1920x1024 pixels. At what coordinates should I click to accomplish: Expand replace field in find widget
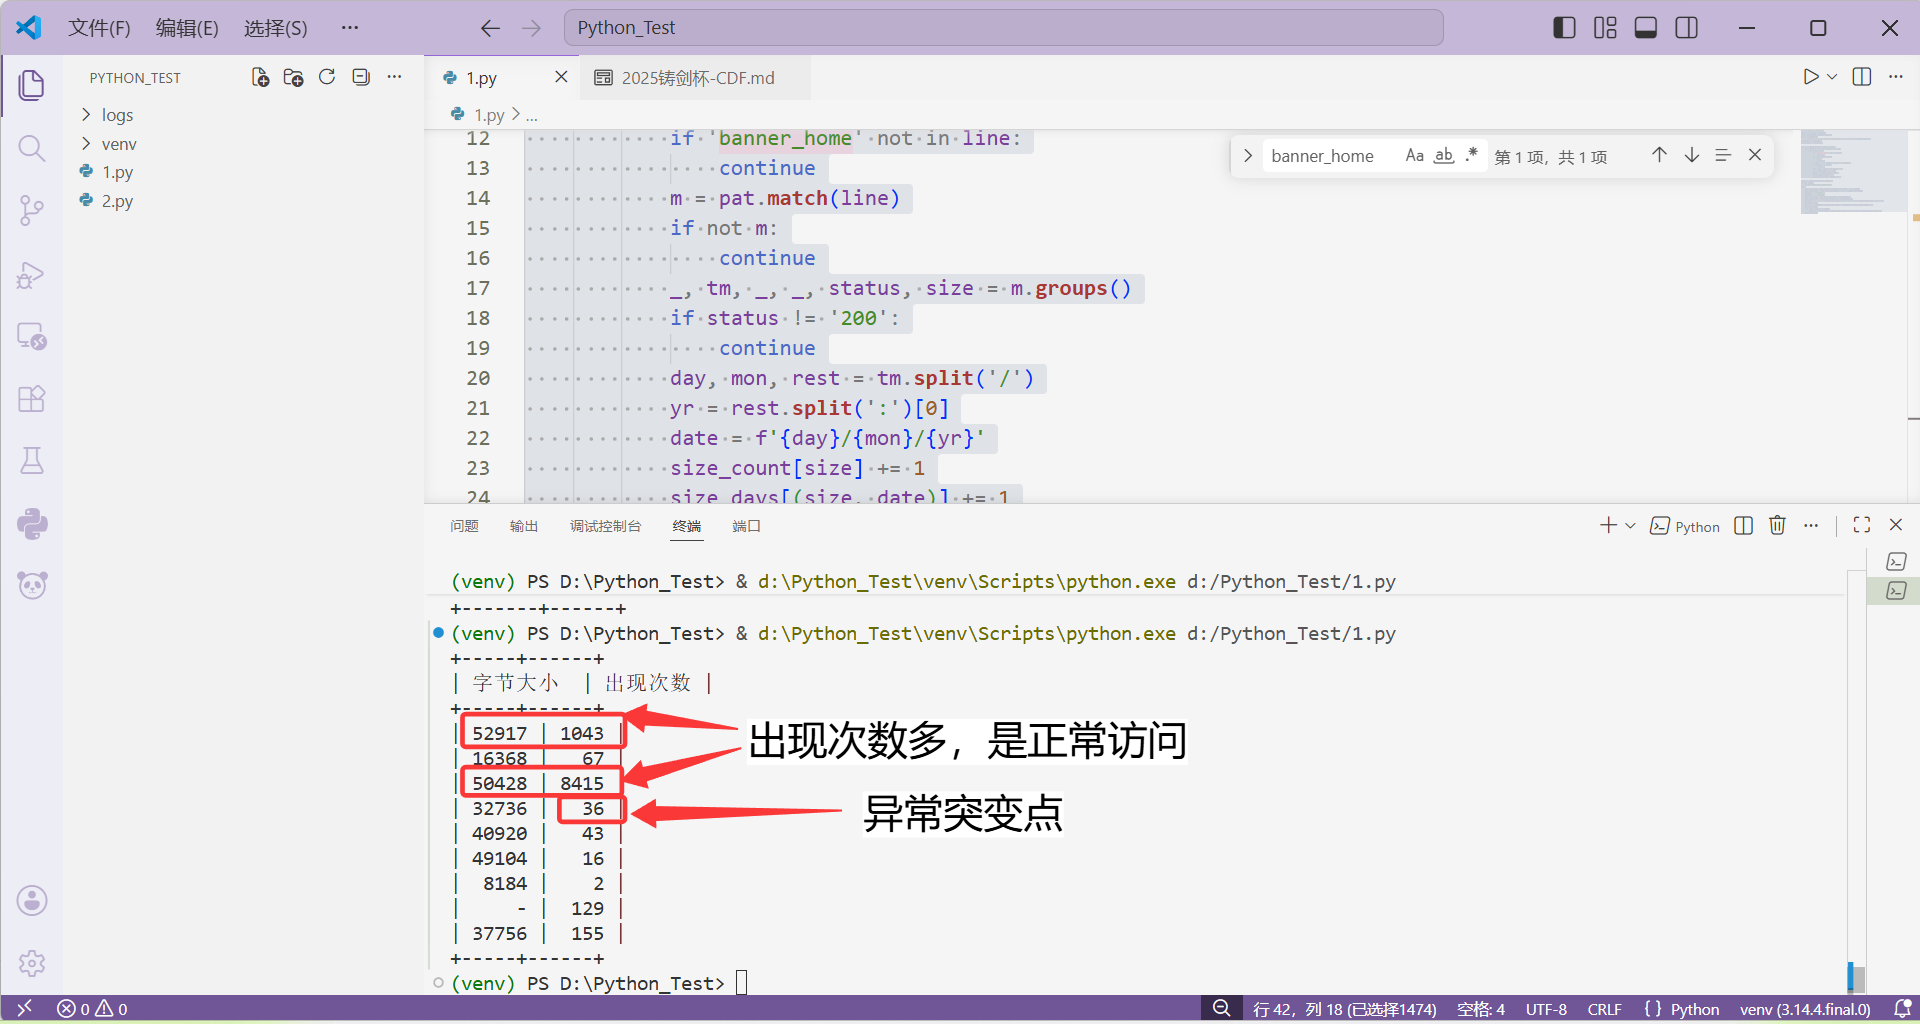(x=1247, y=155)
